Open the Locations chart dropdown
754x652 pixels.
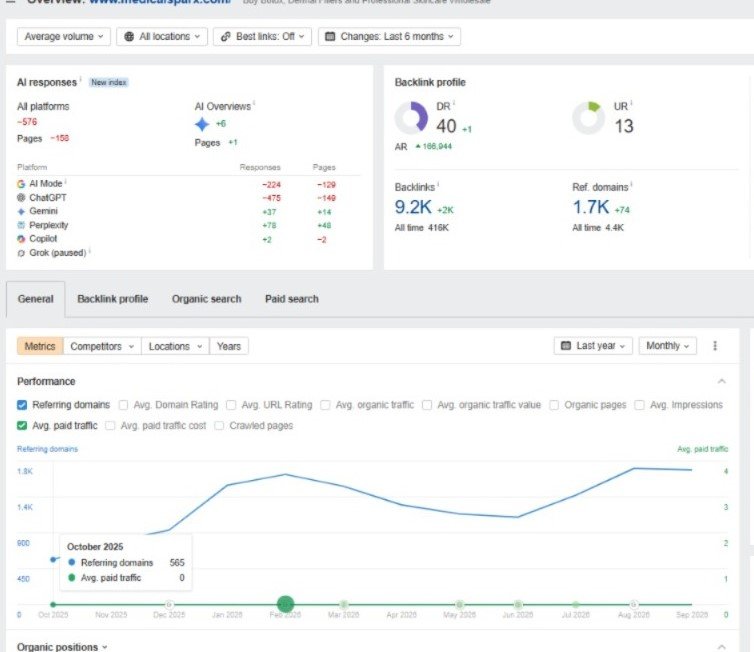[x=176, y=346]
